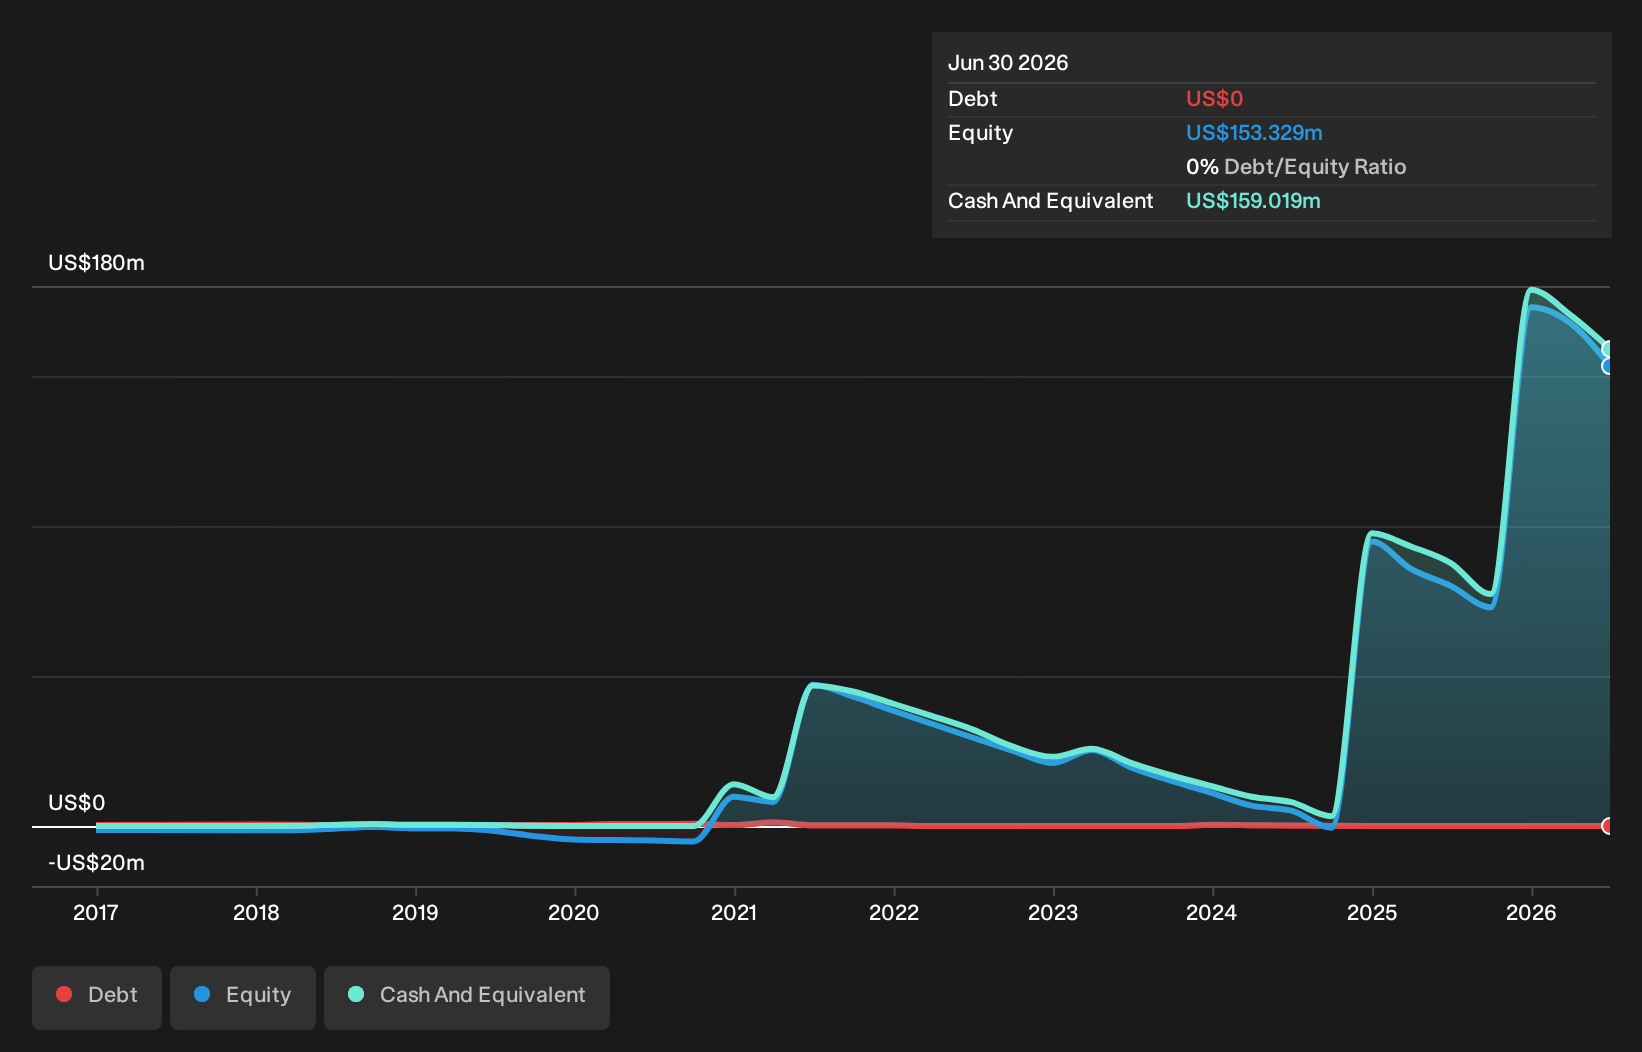The image size is (1642, 1052).
Task: Click the teal Cash And Equivalent legend dot
Action: click(x=356, y=994)
